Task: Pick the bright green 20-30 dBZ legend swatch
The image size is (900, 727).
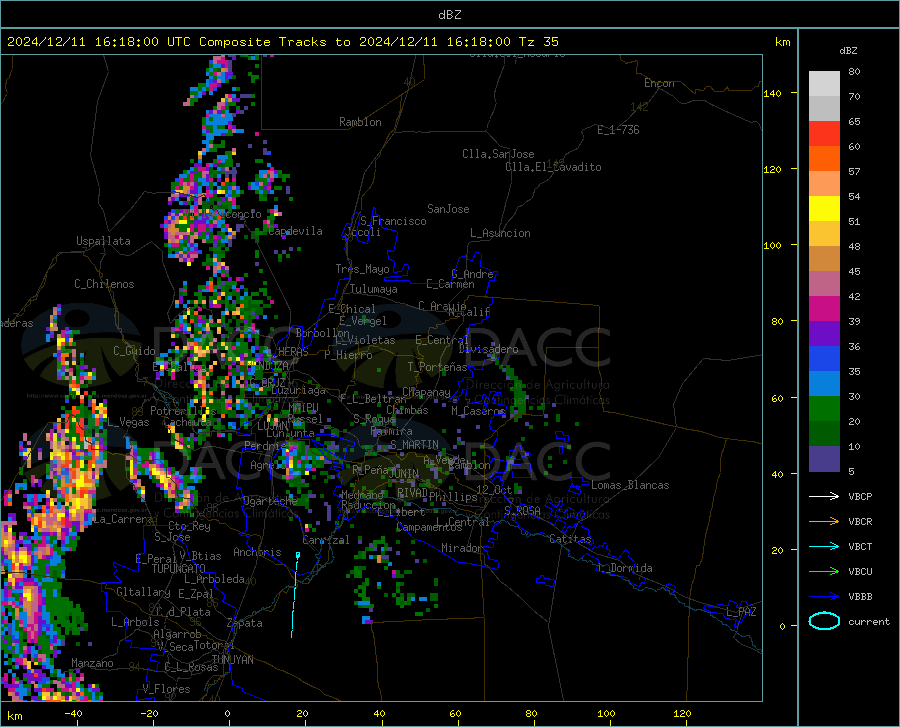Action: (x=824, y=409)
